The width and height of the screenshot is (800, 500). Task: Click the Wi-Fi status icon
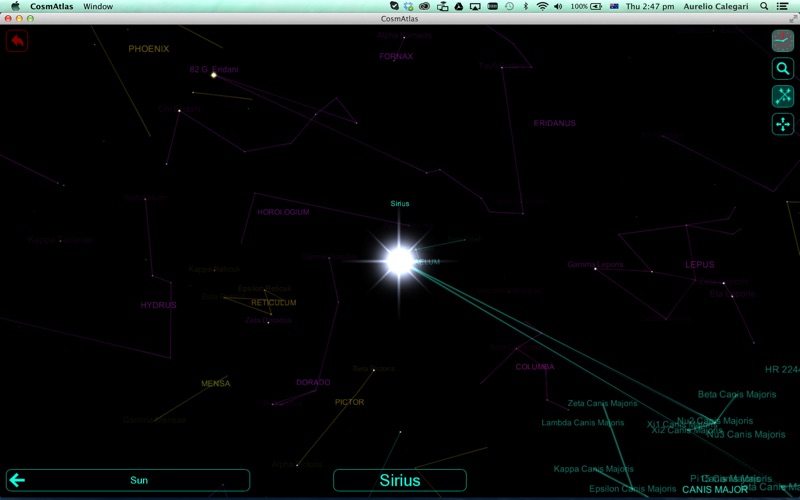pos(542,6)
